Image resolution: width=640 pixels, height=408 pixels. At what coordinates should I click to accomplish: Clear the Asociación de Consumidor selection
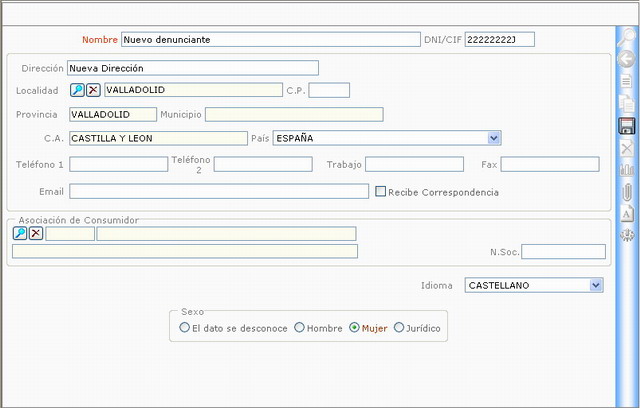(x=36, y=233)
